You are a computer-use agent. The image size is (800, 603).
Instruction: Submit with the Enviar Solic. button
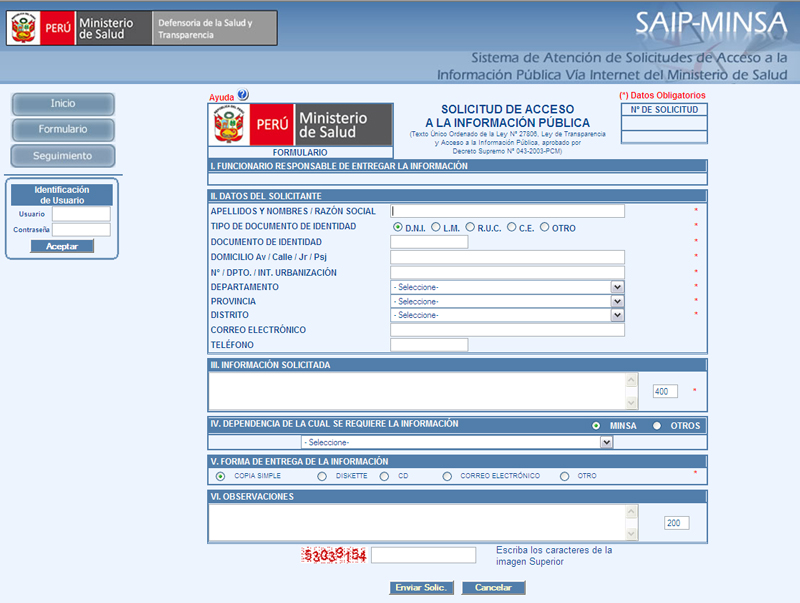(x=421, y=588)
